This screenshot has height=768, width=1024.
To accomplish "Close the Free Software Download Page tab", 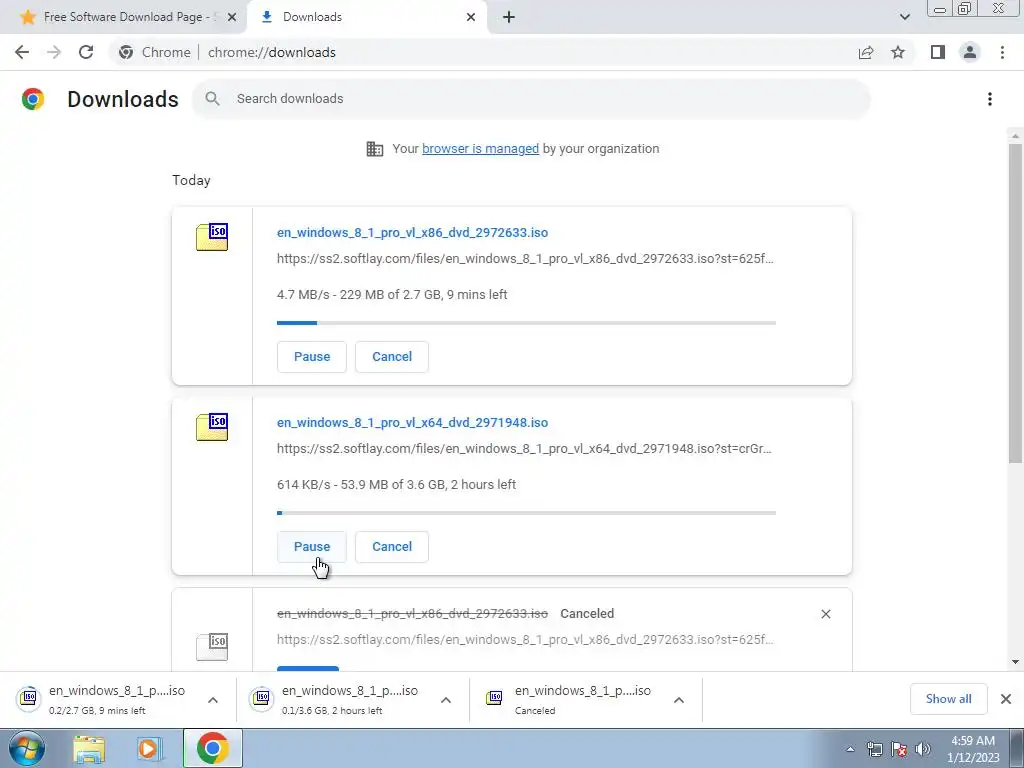I will point(232,17).
